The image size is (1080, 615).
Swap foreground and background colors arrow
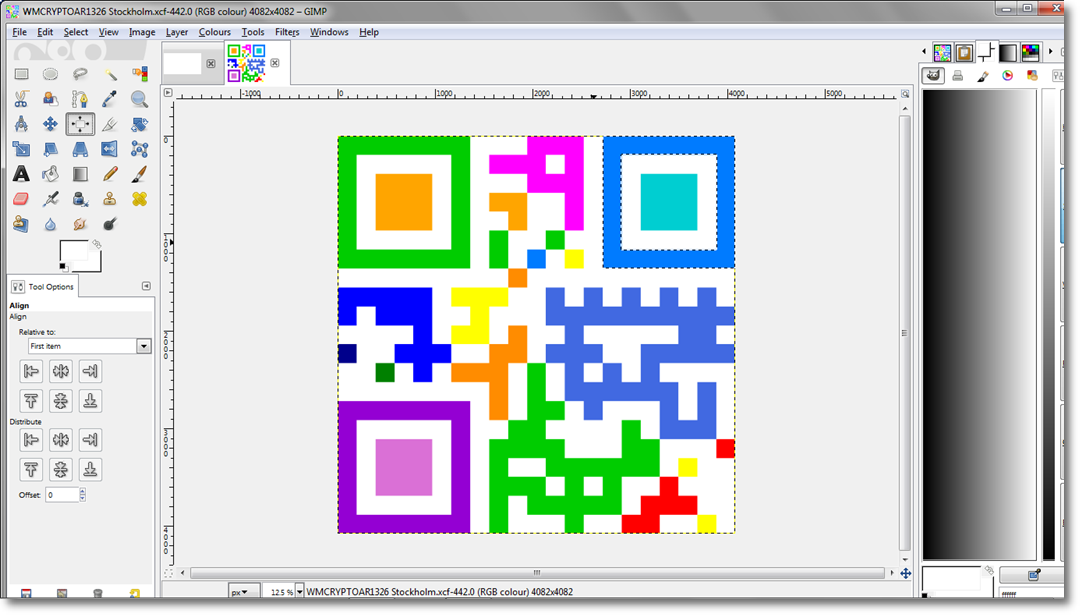(97, 244)
